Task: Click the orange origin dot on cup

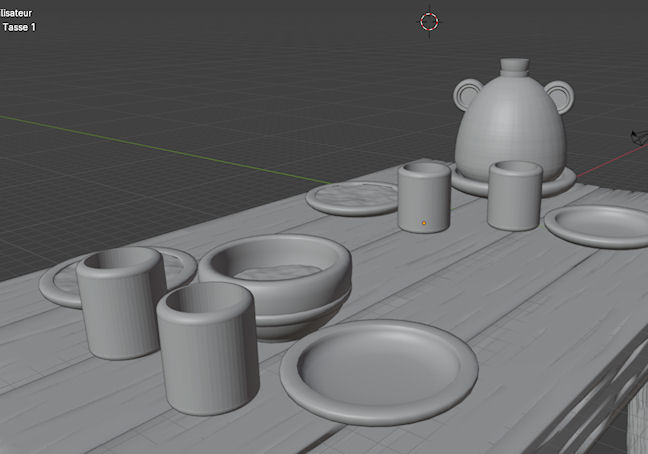Action: click(424, 222)
